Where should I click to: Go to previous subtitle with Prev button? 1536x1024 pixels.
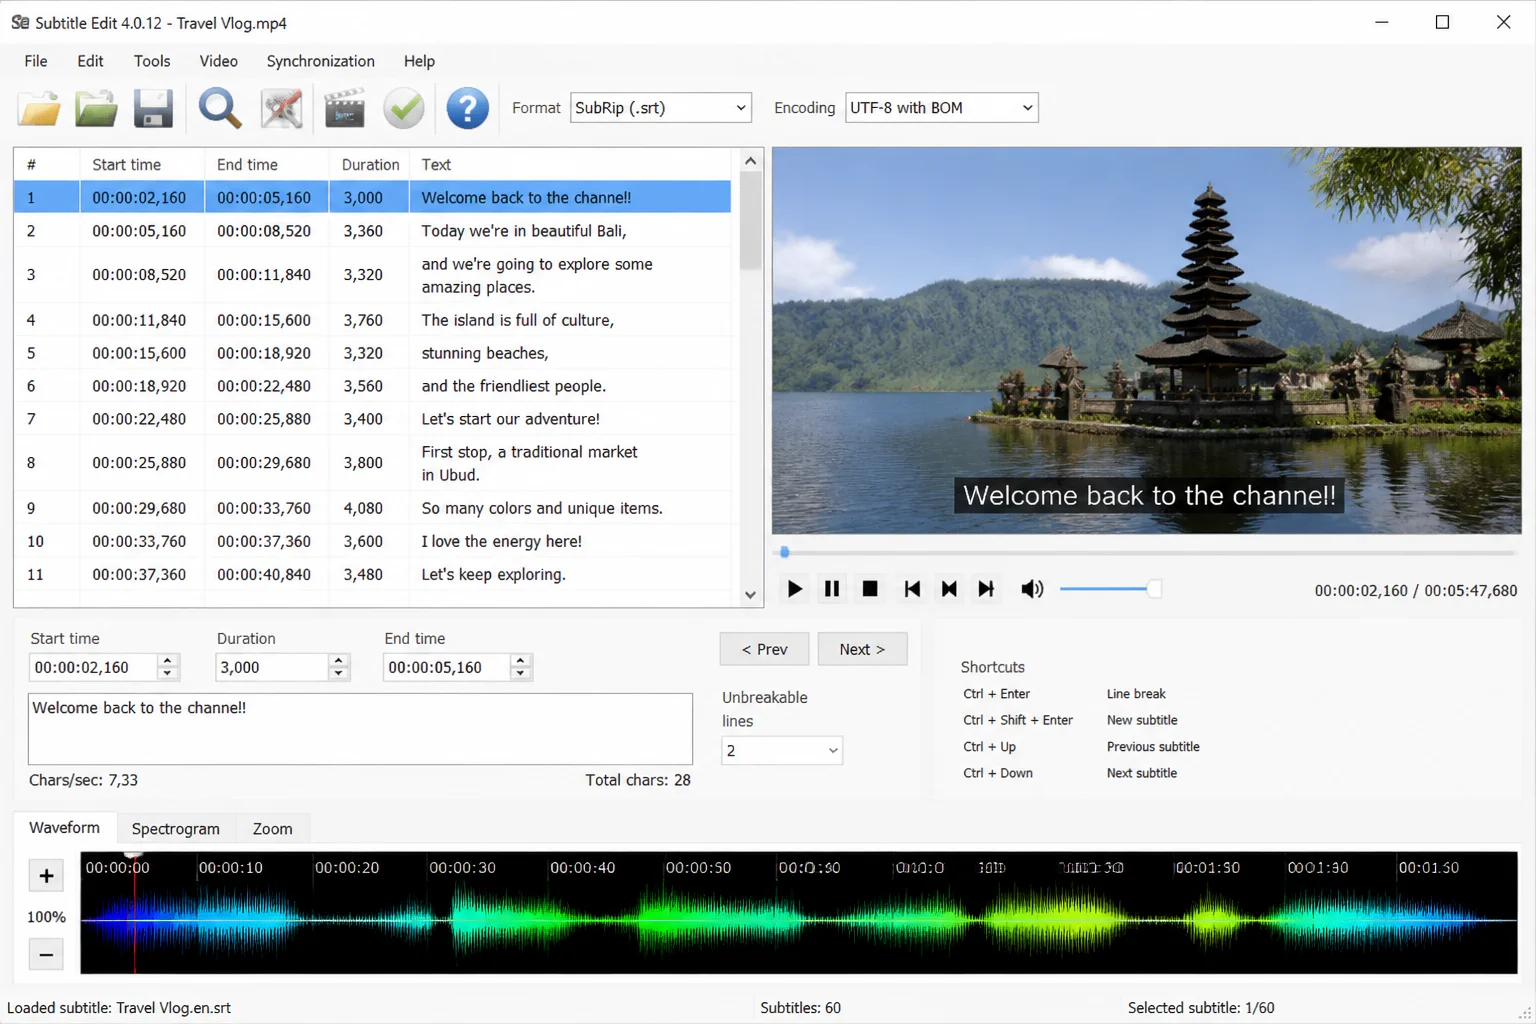point(764,649)
